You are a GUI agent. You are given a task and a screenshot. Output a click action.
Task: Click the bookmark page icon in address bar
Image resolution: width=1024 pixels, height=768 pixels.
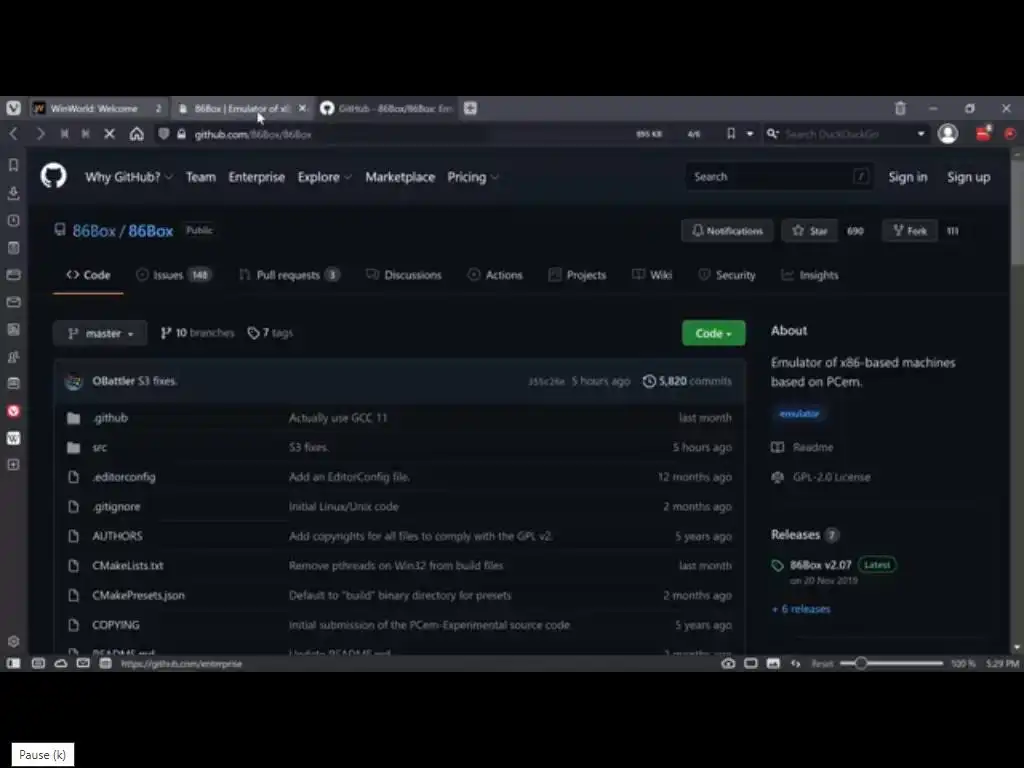coord(731,134)
